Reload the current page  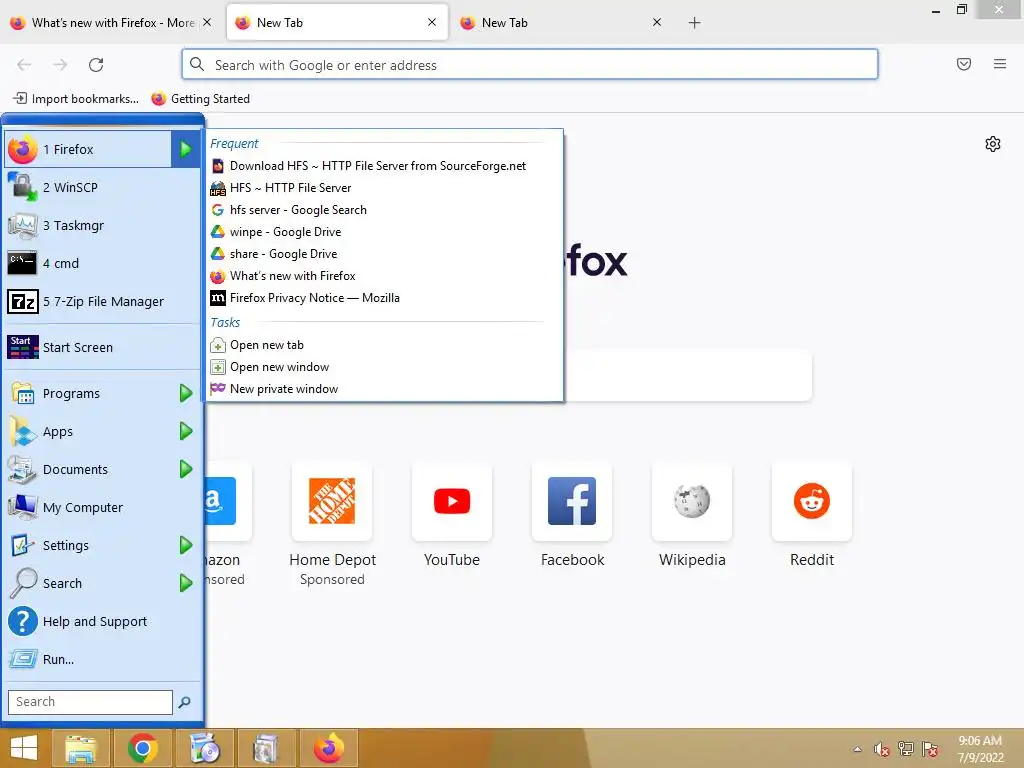coord(96,65)
